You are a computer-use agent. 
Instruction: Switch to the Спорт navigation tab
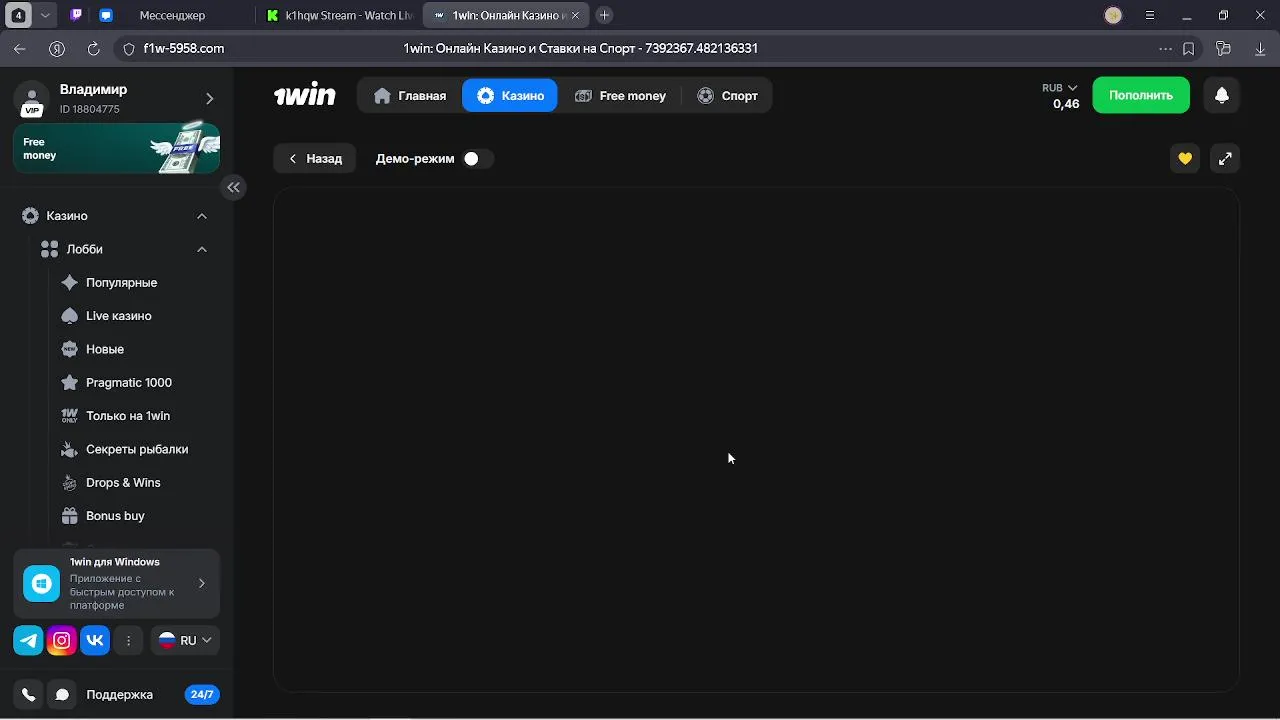(727, 96)
